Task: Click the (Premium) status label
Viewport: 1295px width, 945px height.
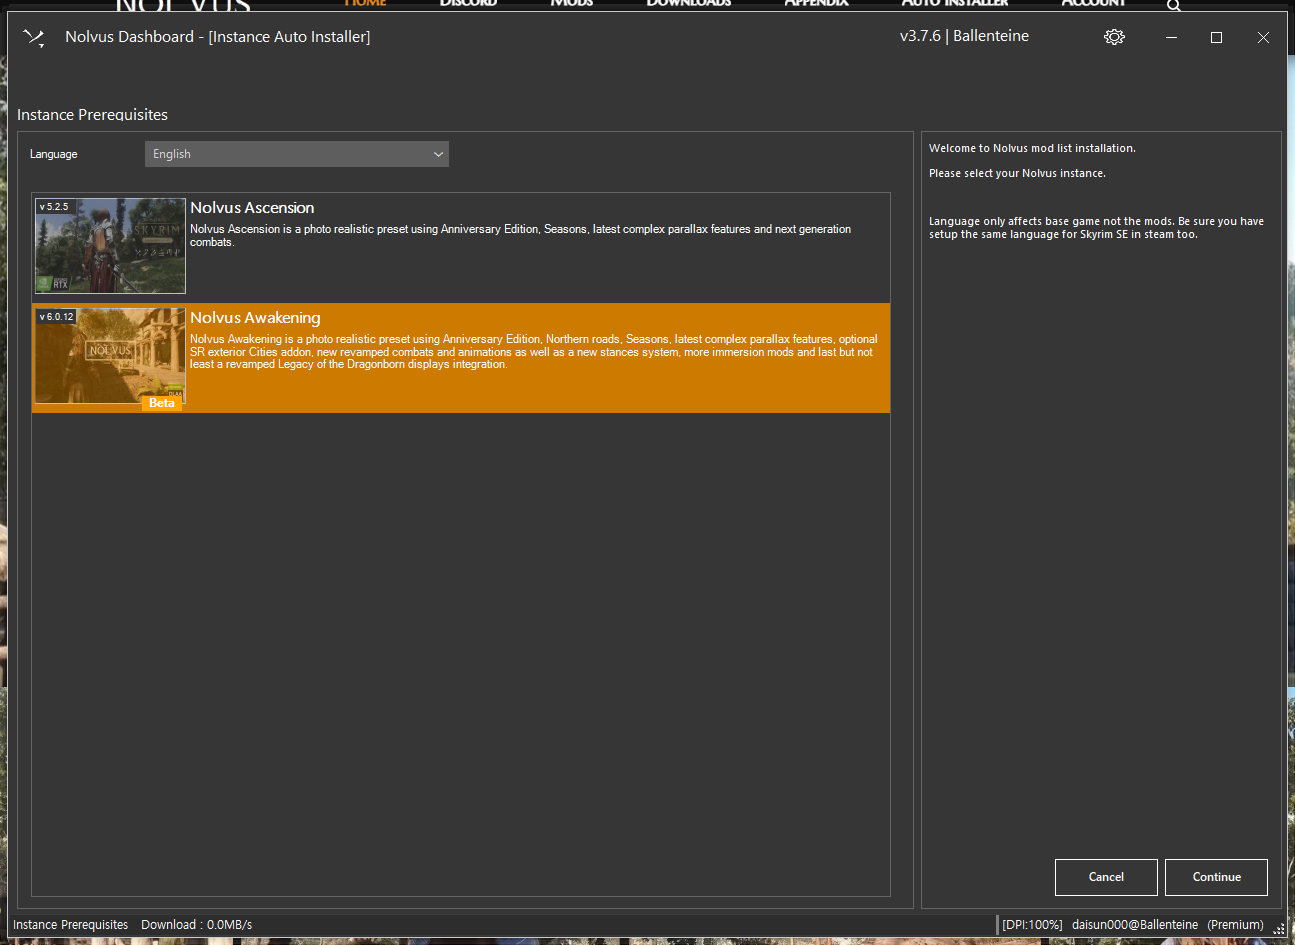Action: 1235,925
